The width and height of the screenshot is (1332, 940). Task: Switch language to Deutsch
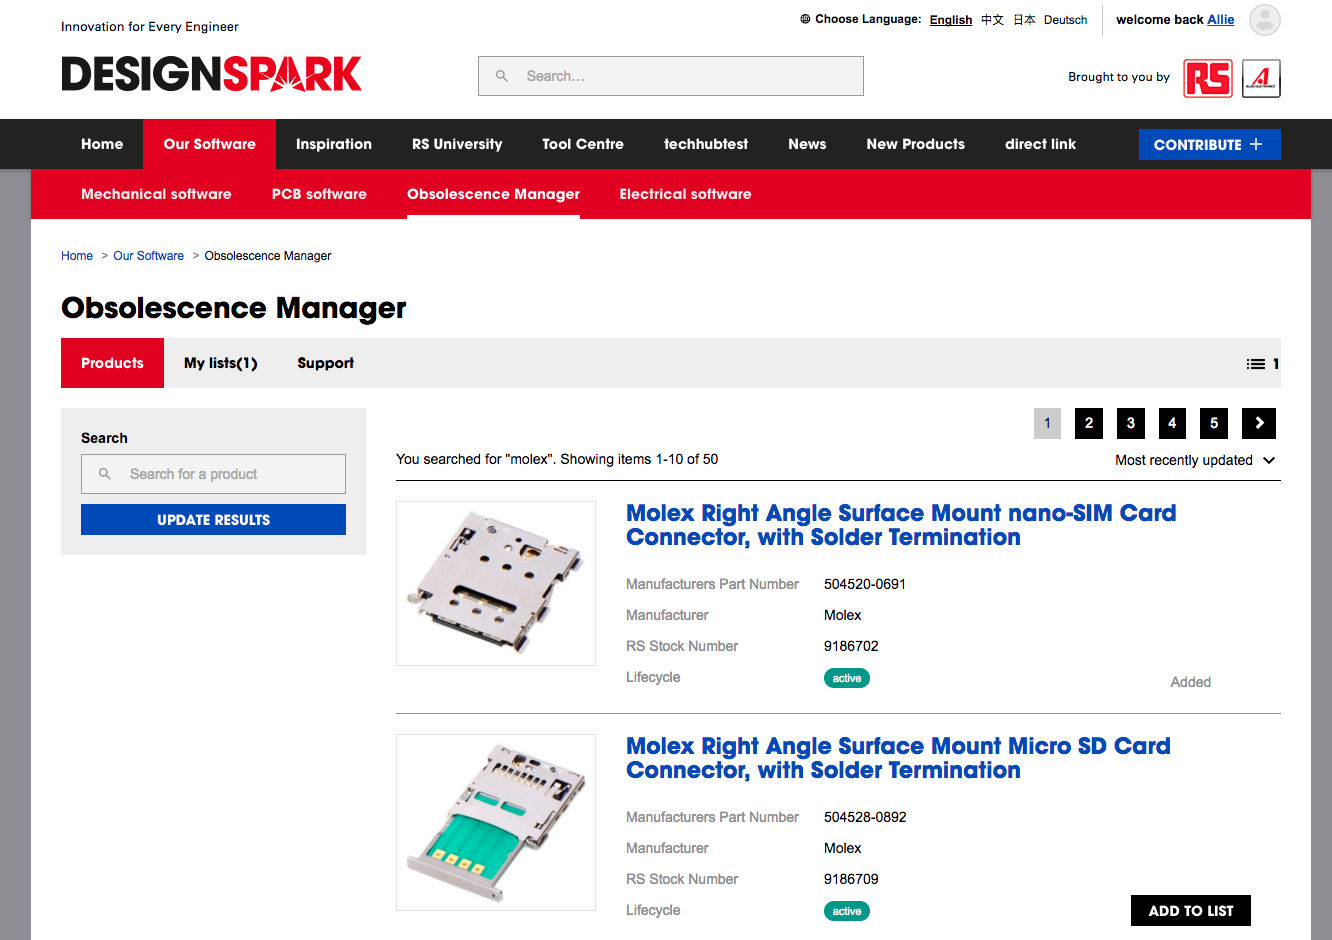[x=1065, y=20]
